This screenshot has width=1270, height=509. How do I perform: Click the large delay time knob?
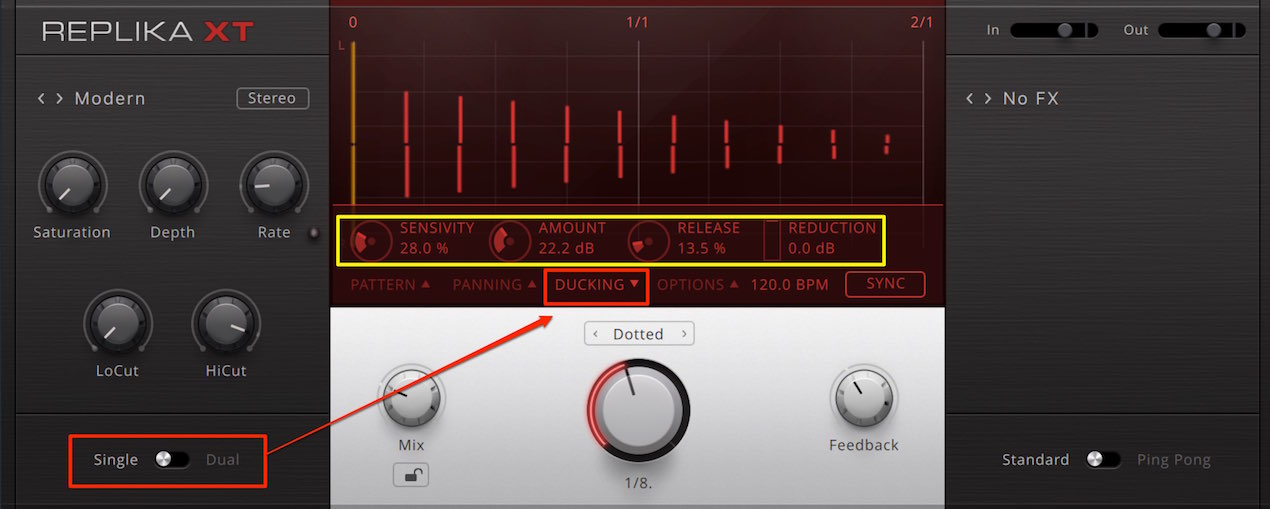click(x=638, y=409)
